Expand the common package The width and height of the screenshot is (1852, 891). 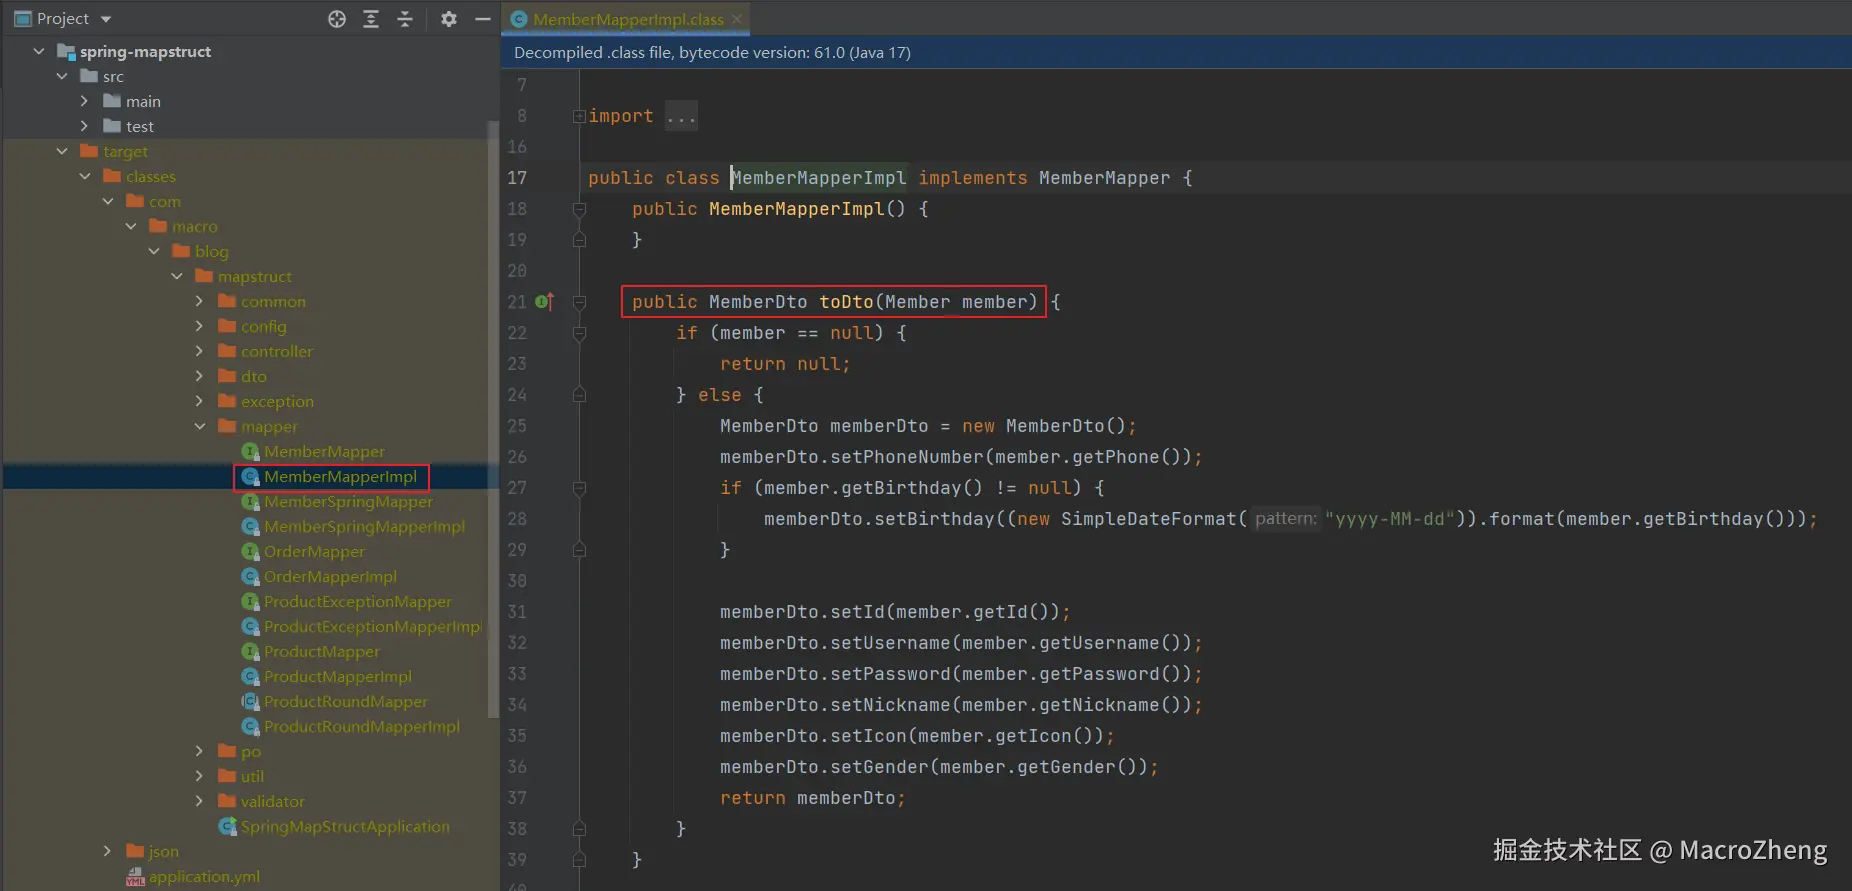pyautogui.click(x=199, y=301)
